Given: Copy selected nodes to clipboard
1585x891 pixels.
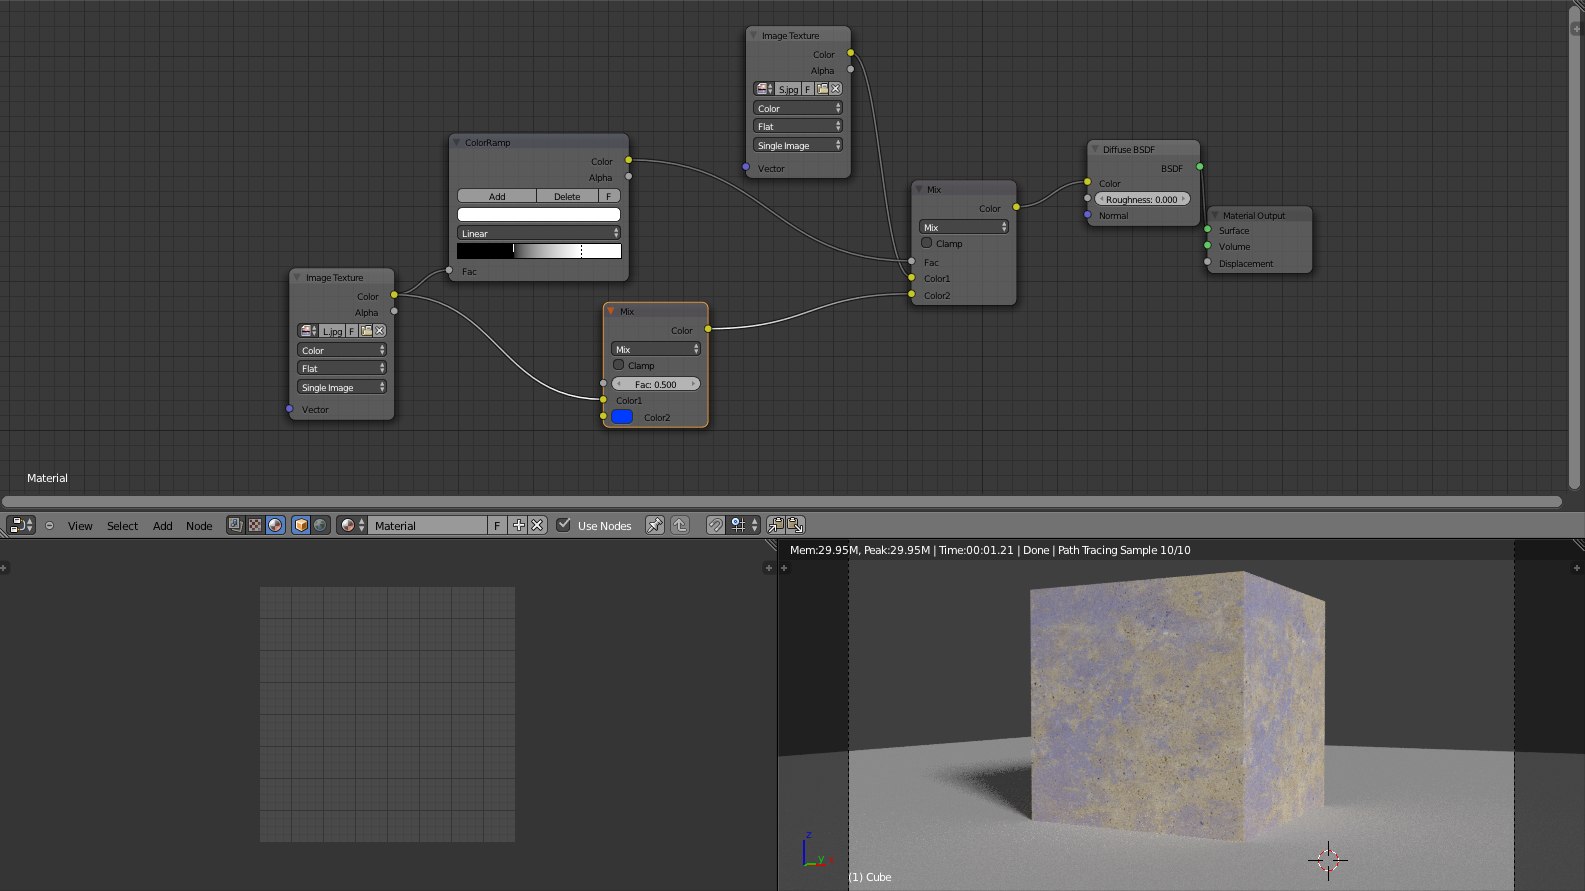Looking at the screenshot, I should [776, 525].
